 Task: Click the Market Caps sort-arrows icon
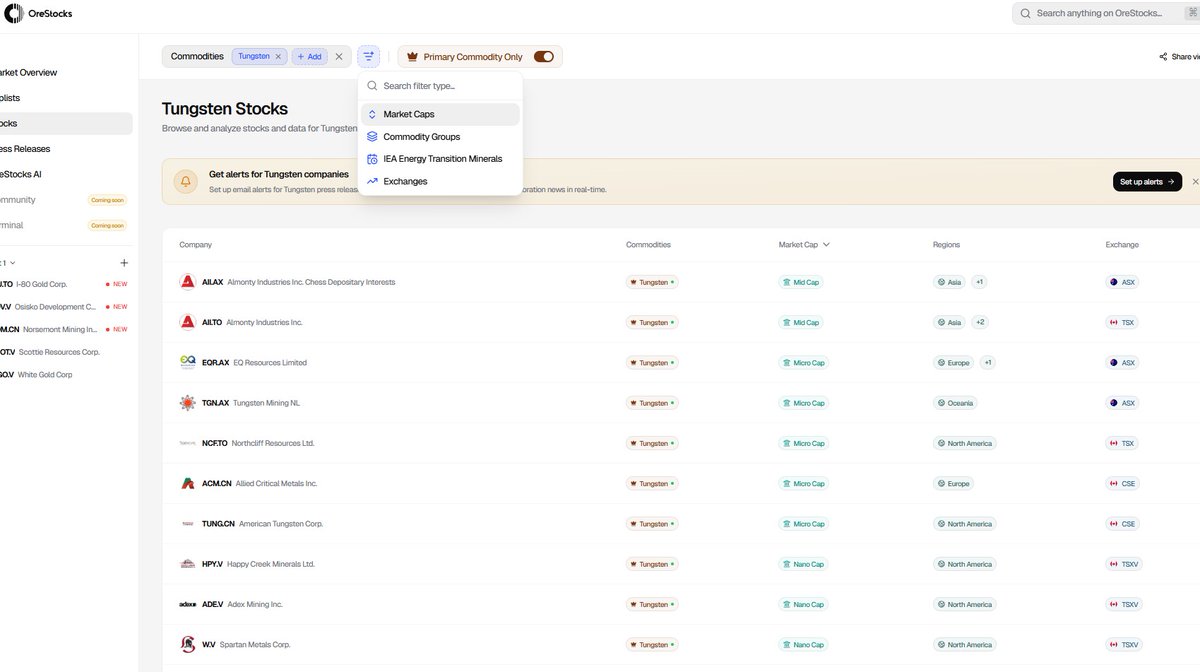coord(372,114)
